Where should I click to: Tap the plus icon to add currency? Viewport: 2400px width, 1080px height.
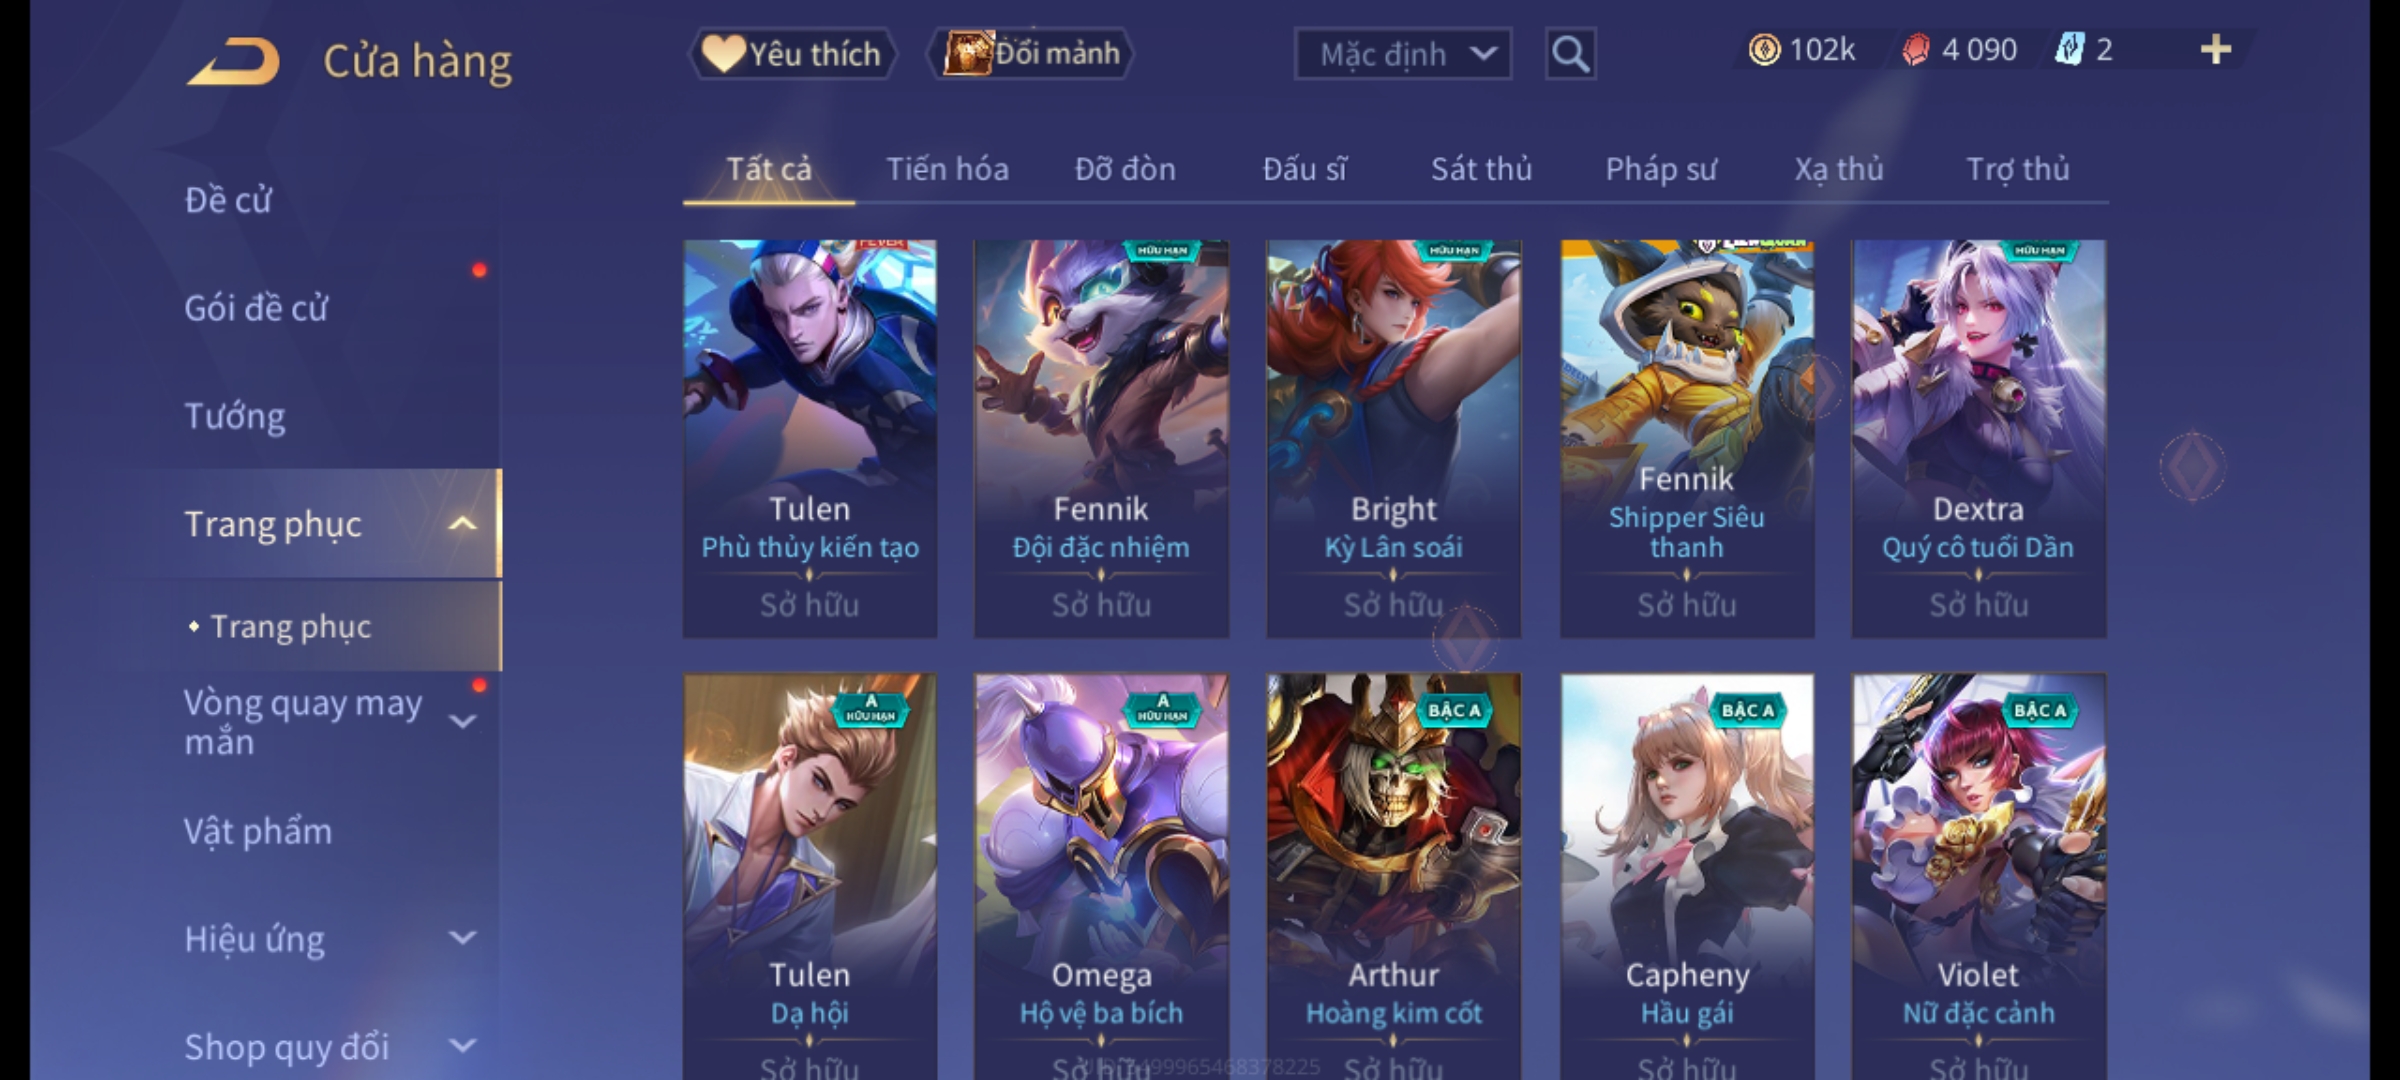point(2216,50)
